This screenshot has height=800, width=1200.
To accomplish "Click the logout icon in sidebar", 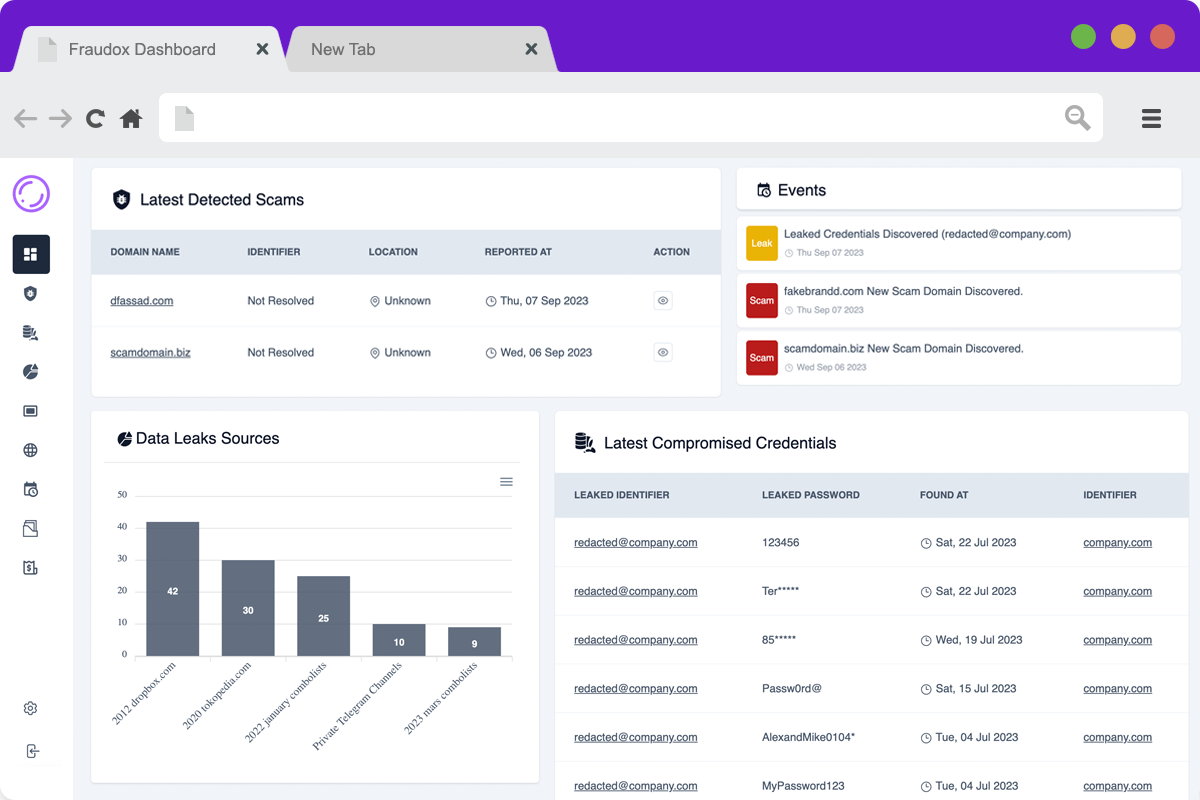I will [x=32, y=751].
